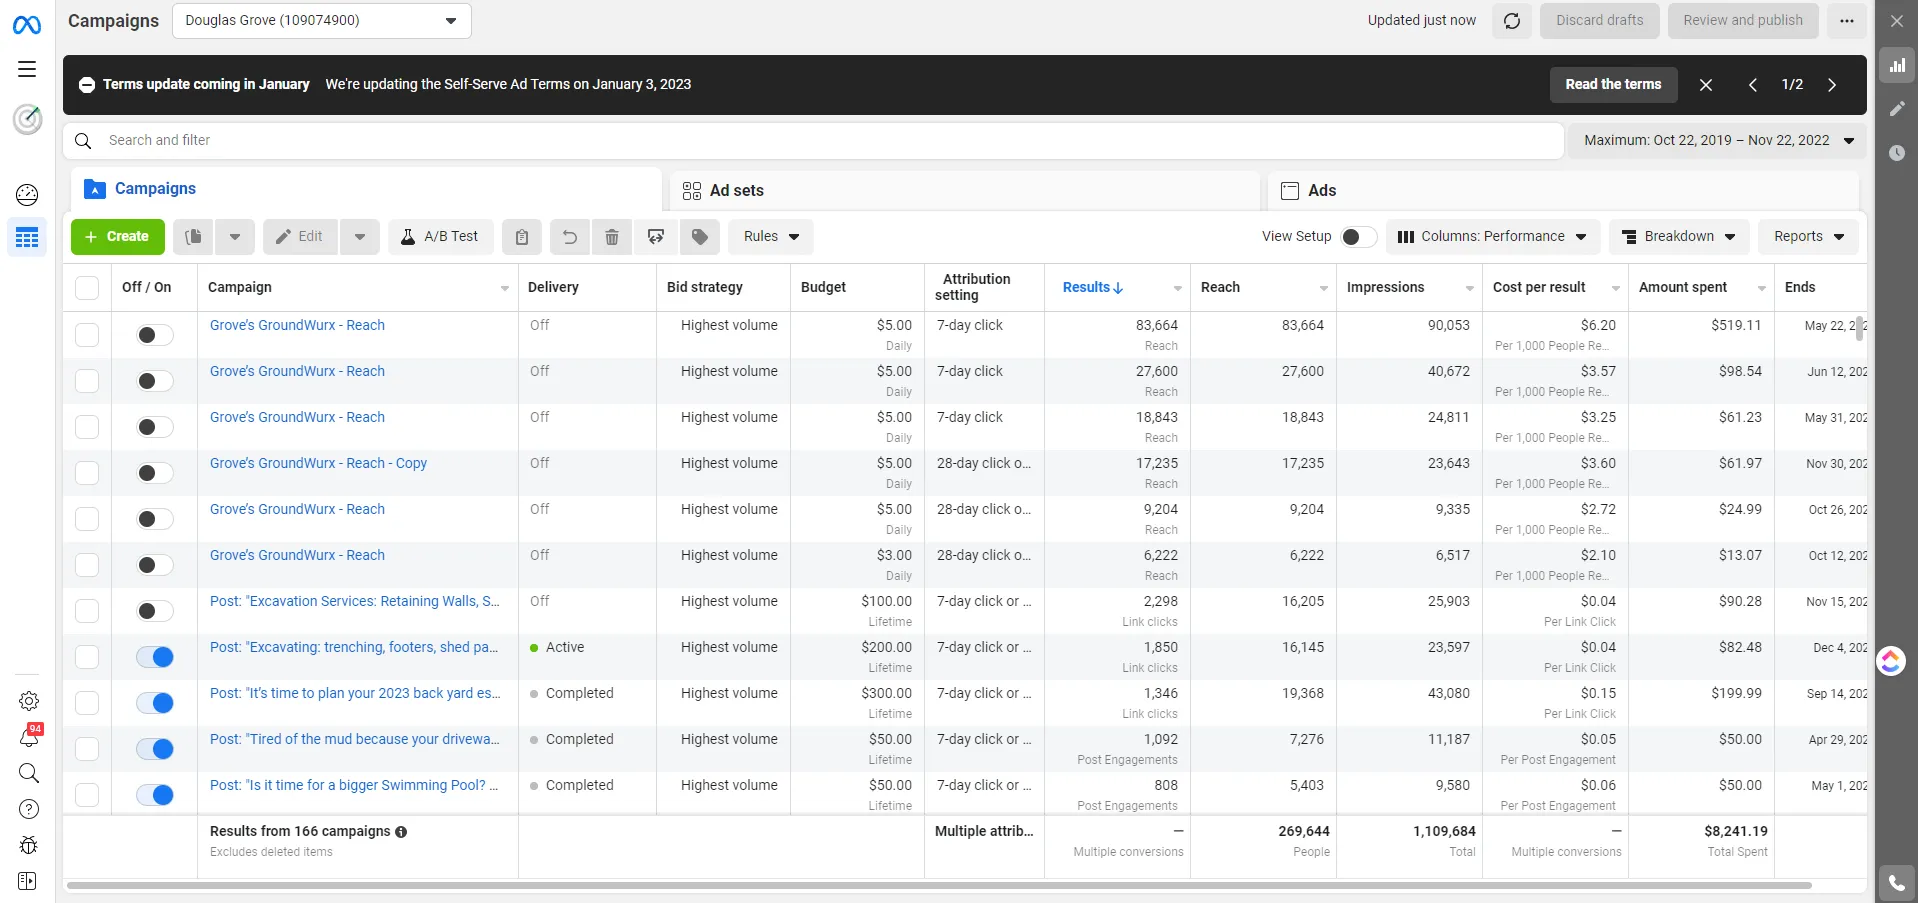Click the green Create button

tap(118, 237)
